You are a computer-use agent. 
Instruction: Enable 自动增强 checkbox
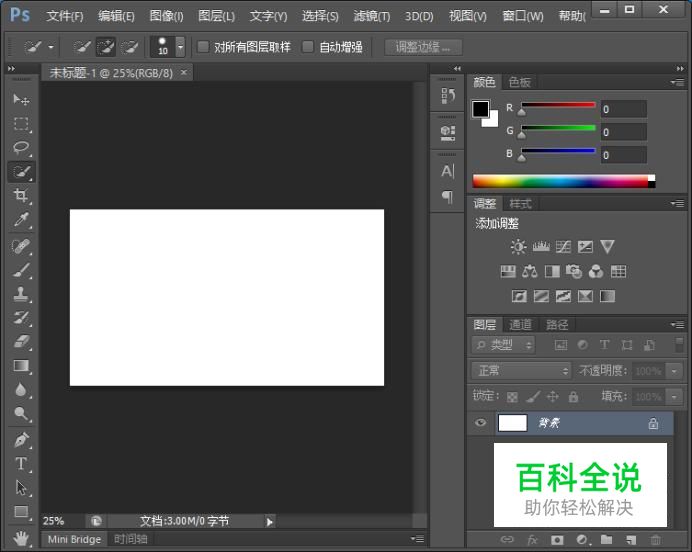tap(308, 47)
